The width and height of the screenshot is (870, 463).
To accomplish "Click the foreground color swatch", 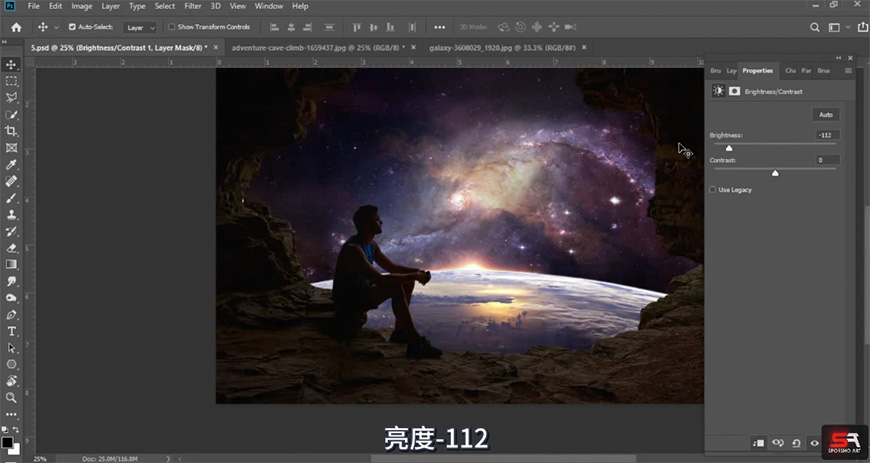I will click(x=7, y=442).
